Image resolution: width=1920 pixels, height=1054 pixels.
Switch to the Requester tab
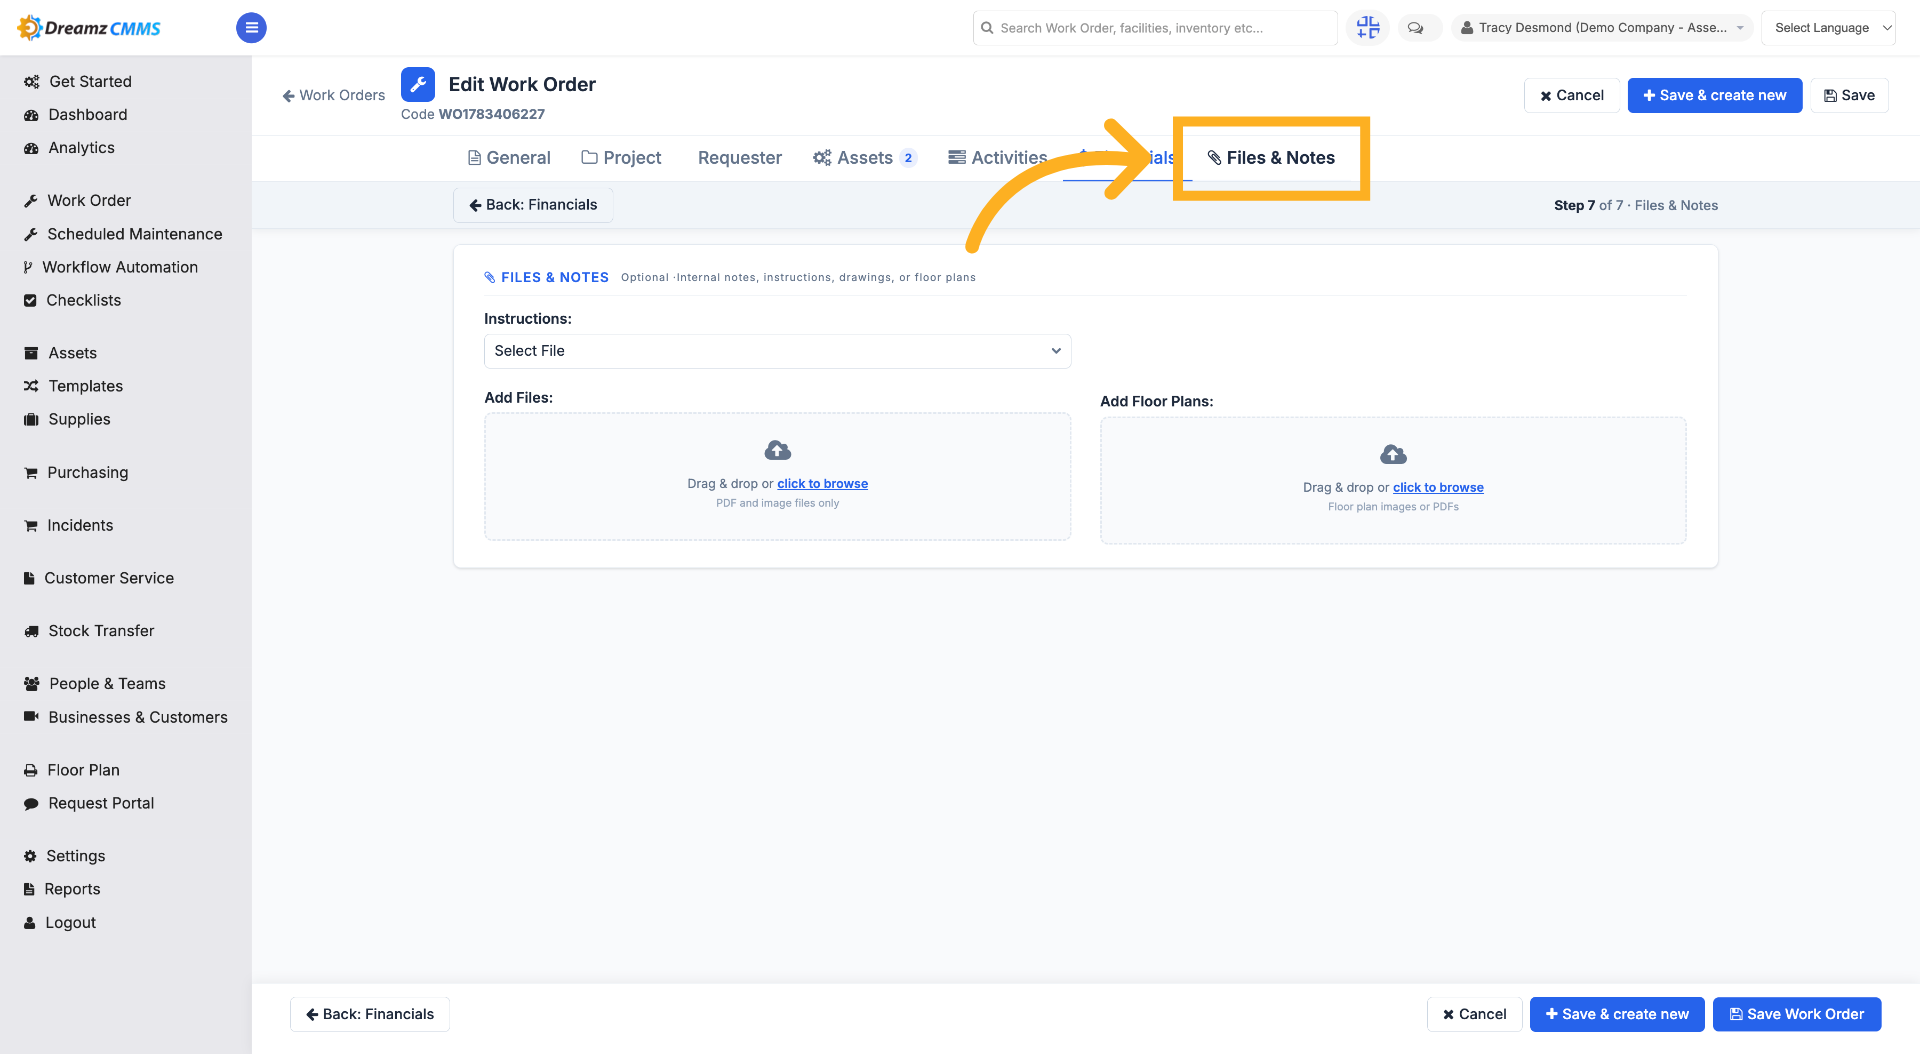click(x=740, y=158)
